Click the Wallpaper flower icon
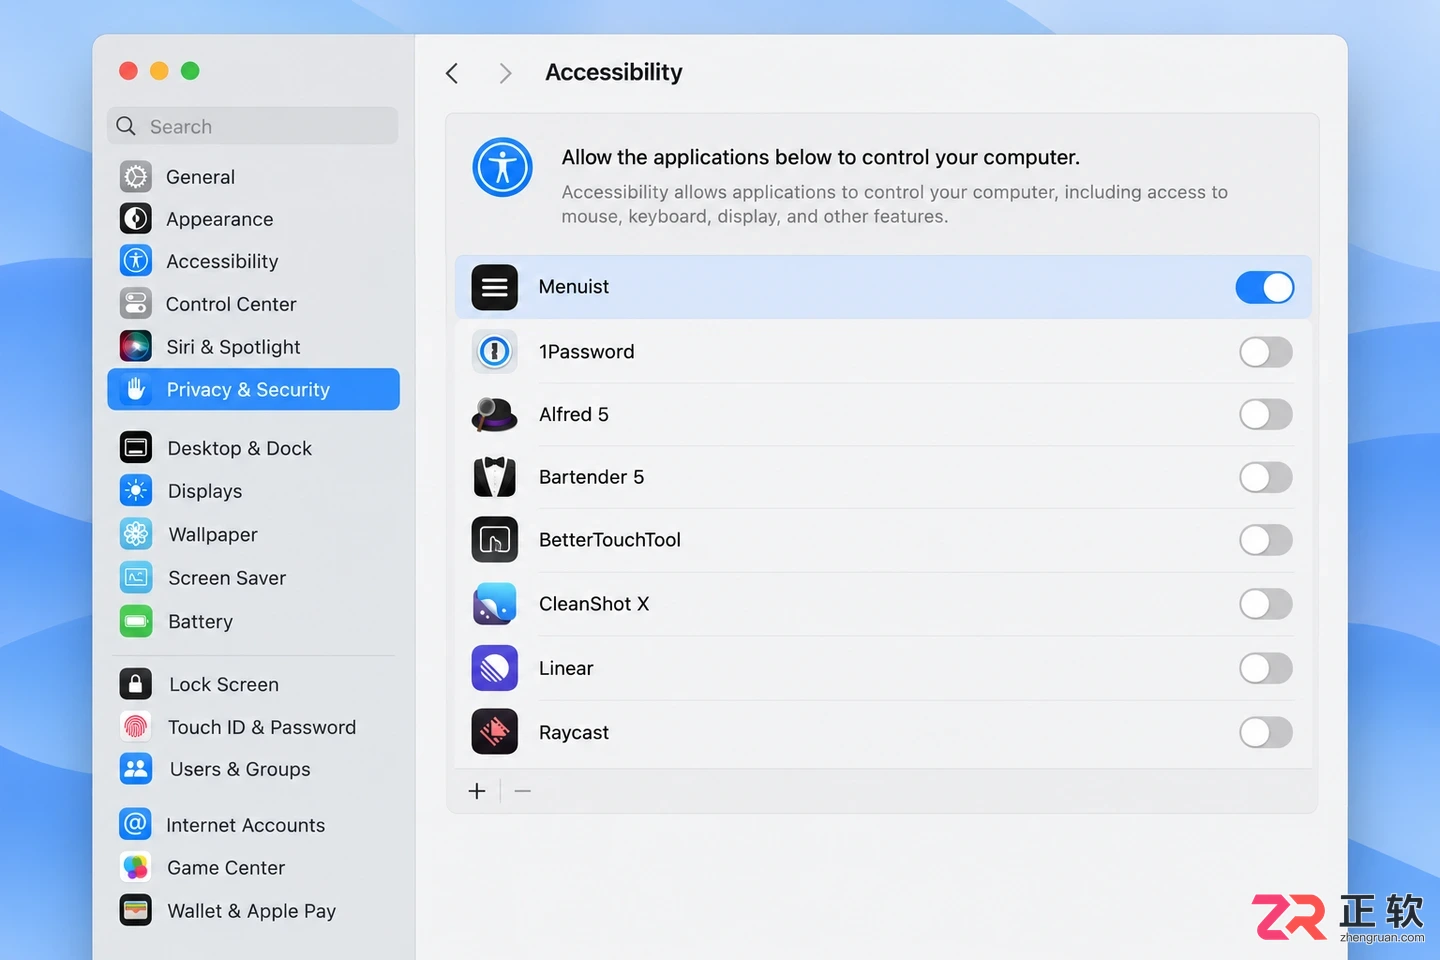This screenshot has height=960, width=1440. (x=136, y=534)
